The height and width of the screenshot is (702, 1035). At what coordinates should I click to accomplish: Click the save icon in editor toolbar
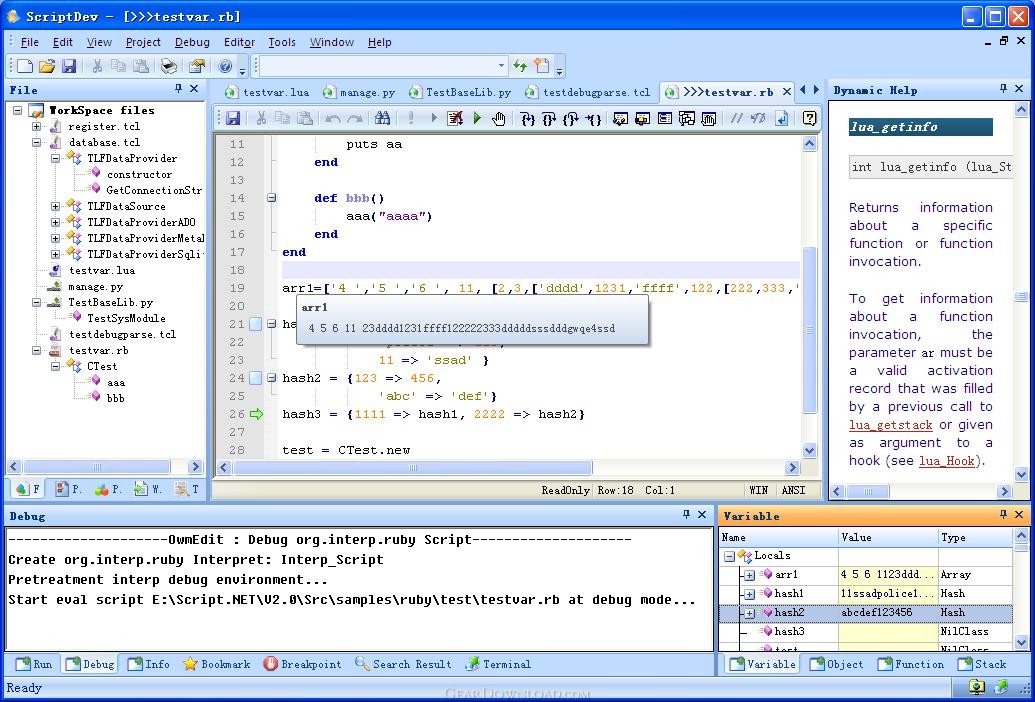(232, 118)
